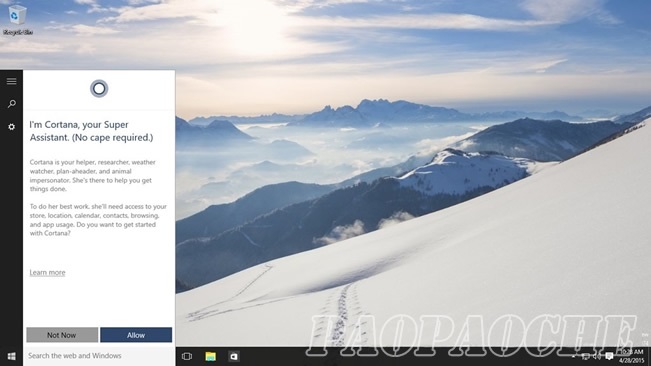Click the Allow button for Cortana
651x366 pixels.
[x=136, y=335]
